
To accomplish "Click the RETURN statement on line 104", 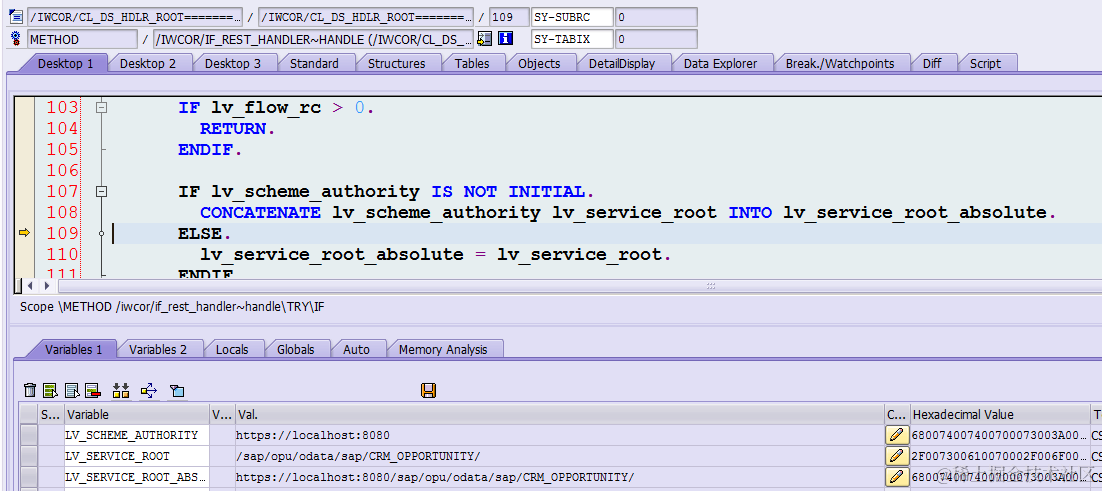I will pos(233,129).
